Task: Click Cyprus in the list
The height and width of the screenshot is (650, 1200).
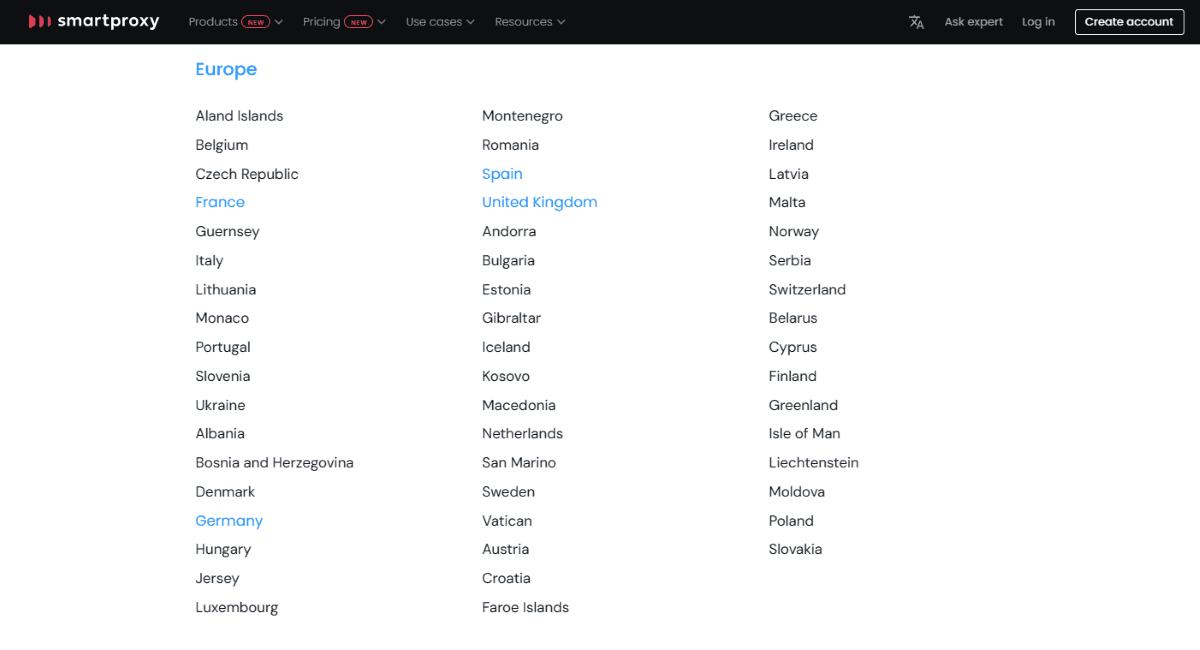Action: 793,347
